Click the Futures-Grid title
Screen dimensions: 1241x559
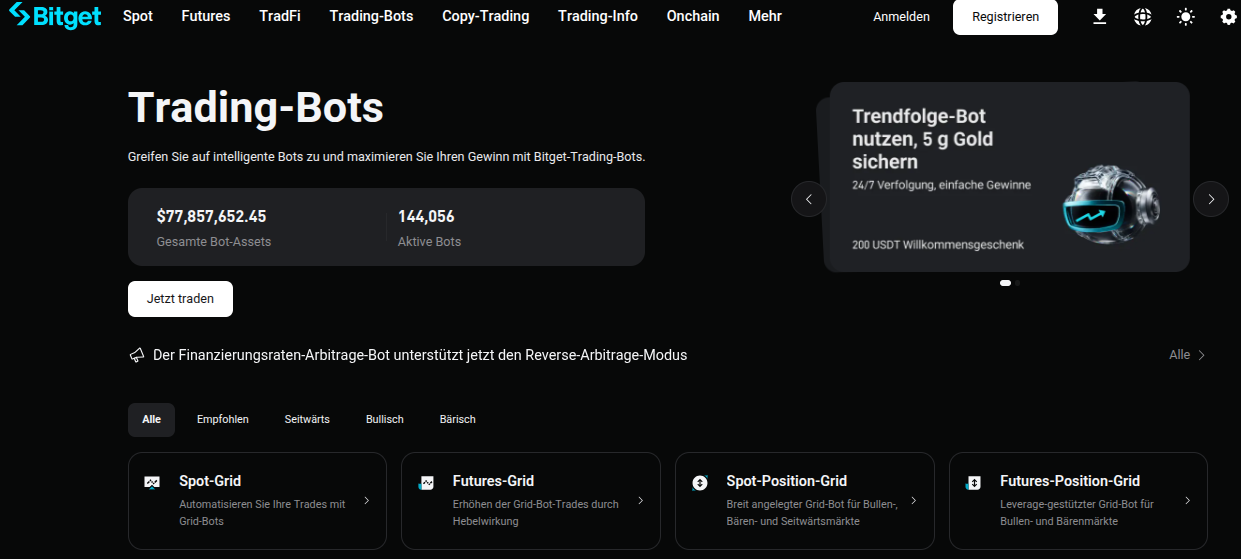click(x=493, y=481)
